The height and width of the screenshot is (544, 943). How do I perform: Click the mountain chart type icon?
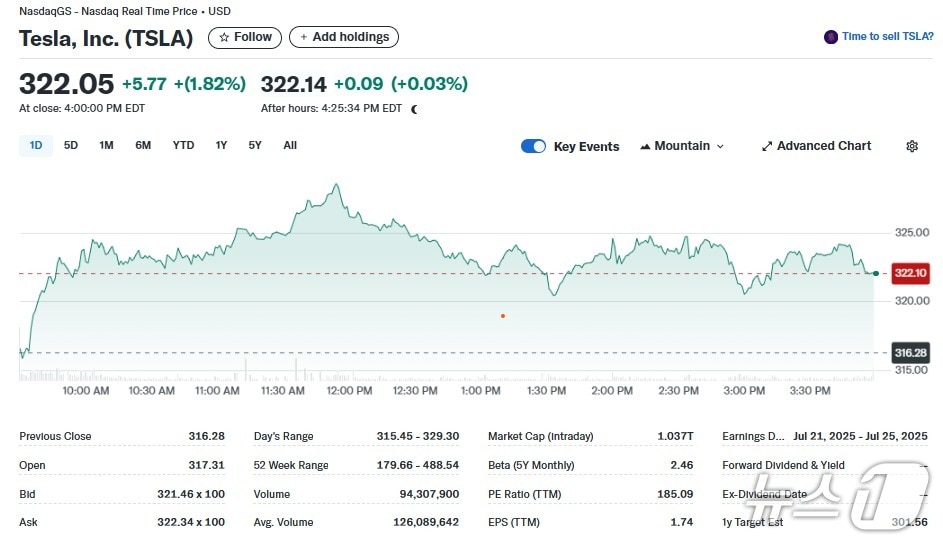tap(645, 146)
